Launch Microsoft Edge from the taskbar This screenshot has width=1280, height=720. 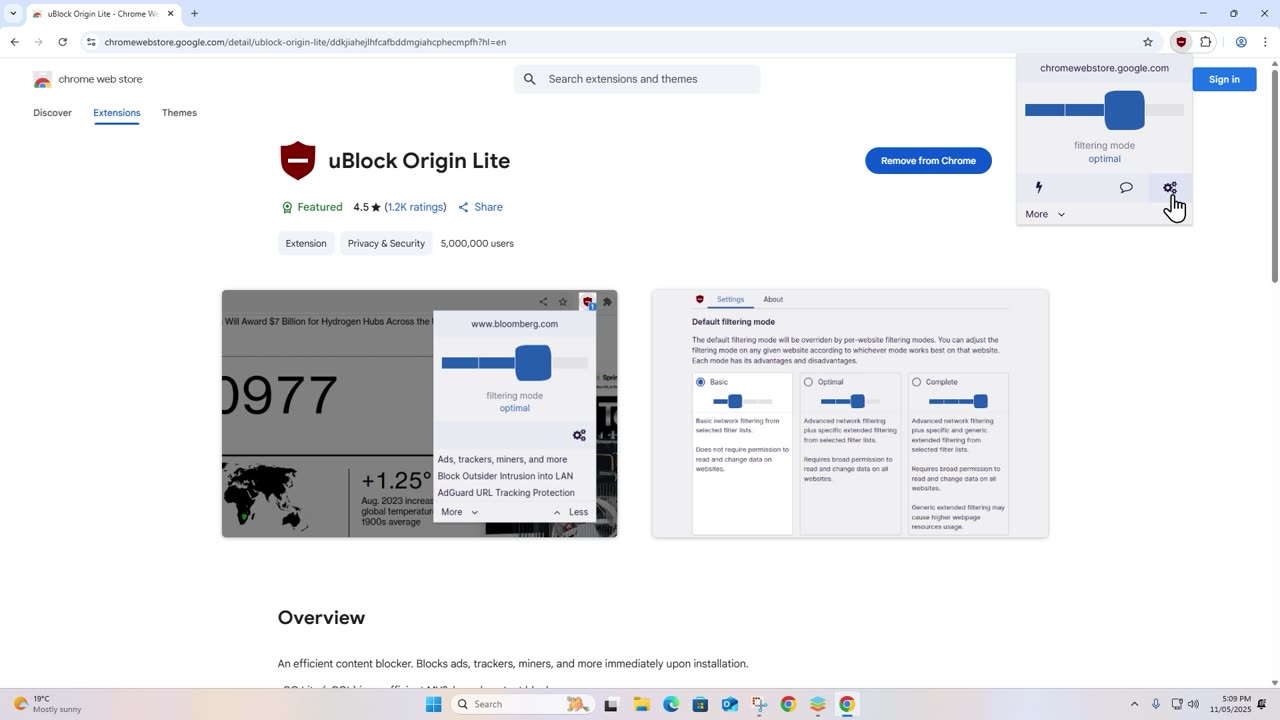[671, 704]
